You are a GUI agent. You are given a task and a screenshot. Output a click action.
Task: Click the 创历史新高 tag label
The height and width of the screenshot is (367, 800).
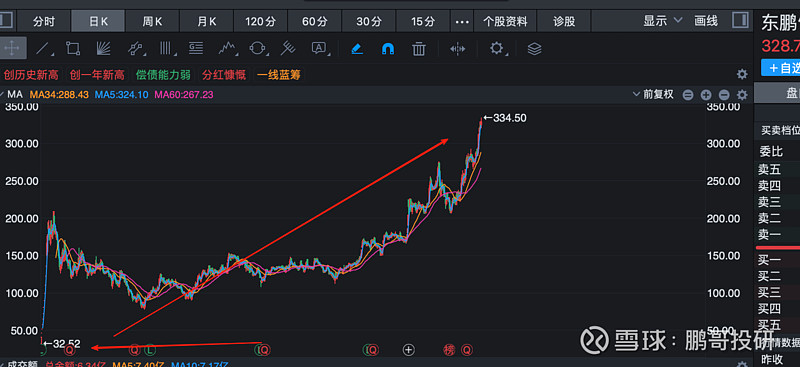click(31, 75)
